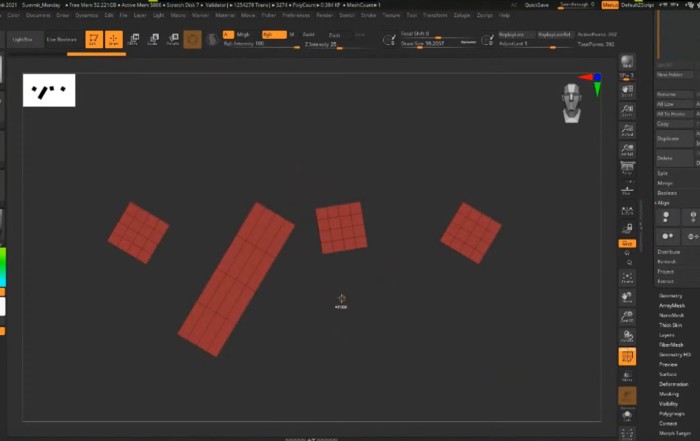This screenshot has height=441, width=700.
Task: Click the Edit mode icon in toolbar
Action: pyautogui.click(x=93, y=39)
